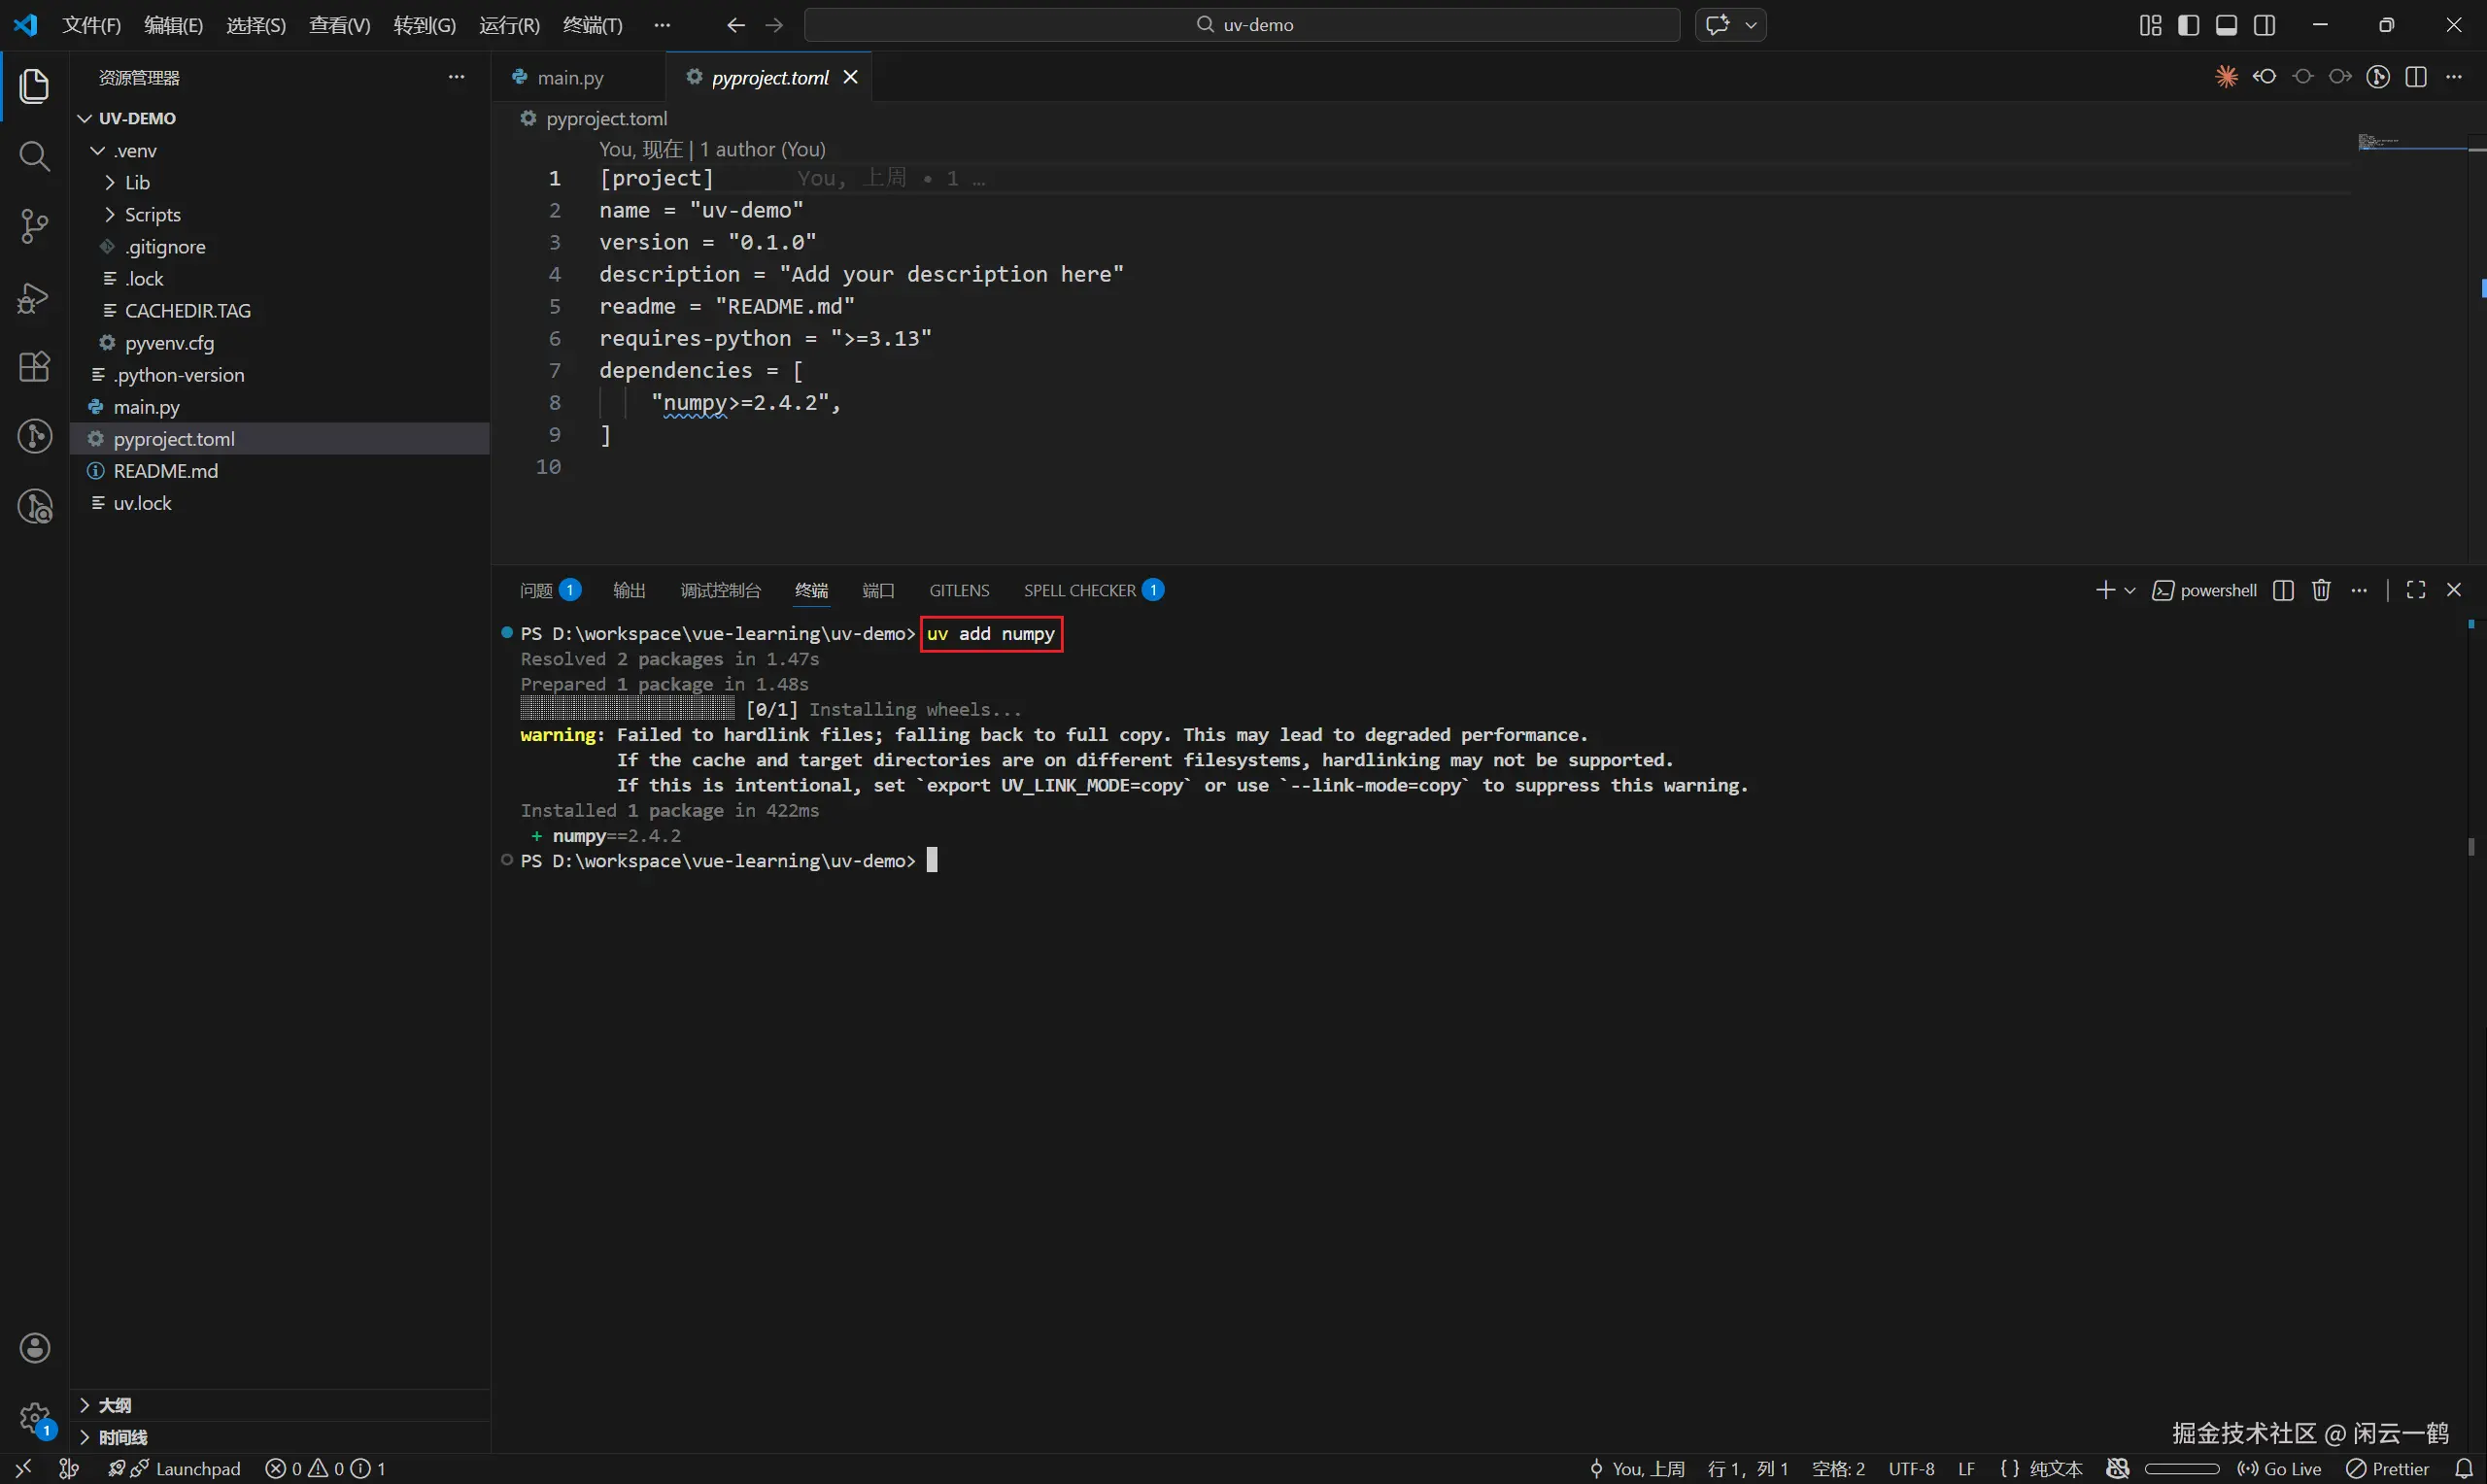The width and height of the screenshot is (2487, 1484).
Task: Open the Search view in activity bar
Action: pyautogui.click(x=34, y=156)
